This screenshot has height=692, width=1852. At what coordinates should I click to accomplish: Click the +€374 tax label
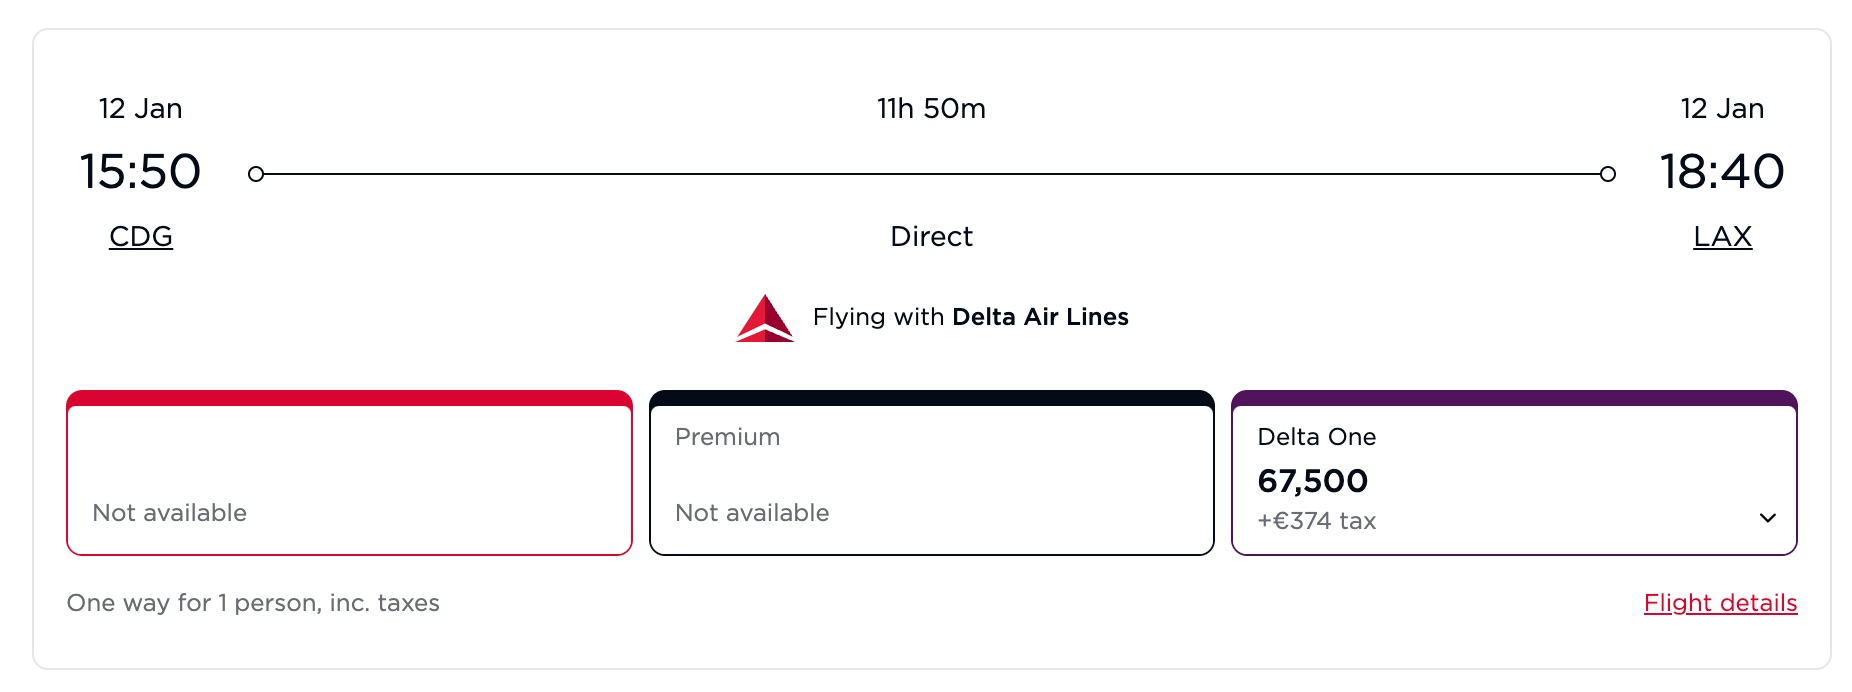pyautogui.click(x=1317, y=520)
